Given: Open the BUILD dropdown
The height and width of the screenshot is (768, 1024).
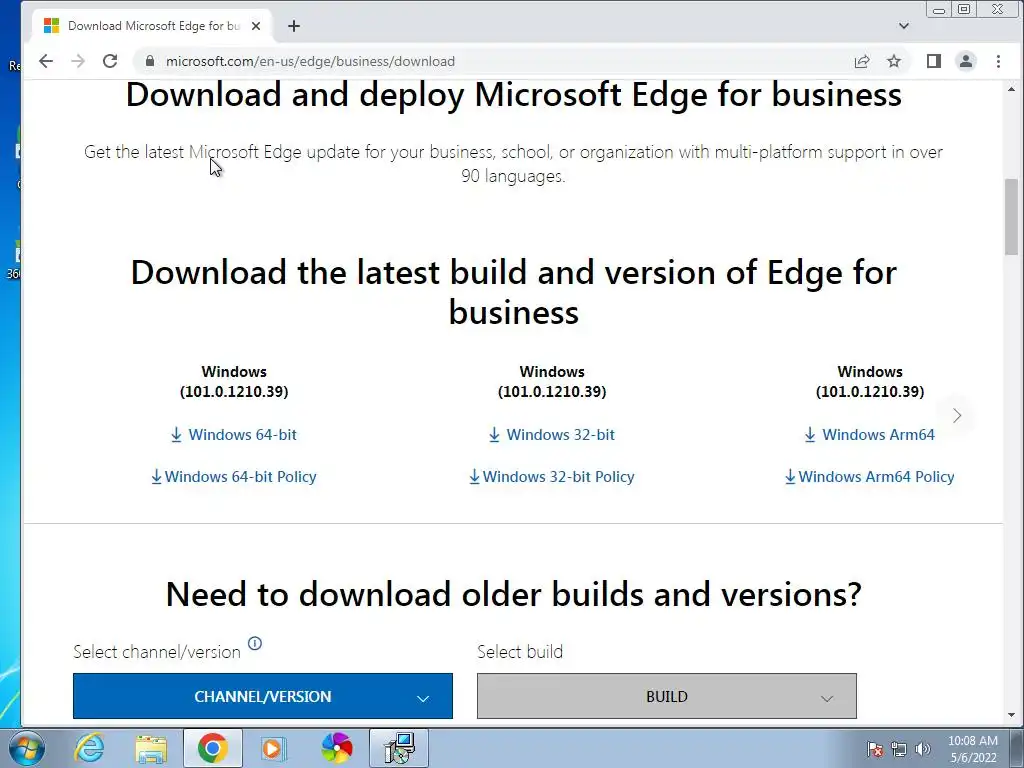Looking at the screenshot, I should [667, 696].
